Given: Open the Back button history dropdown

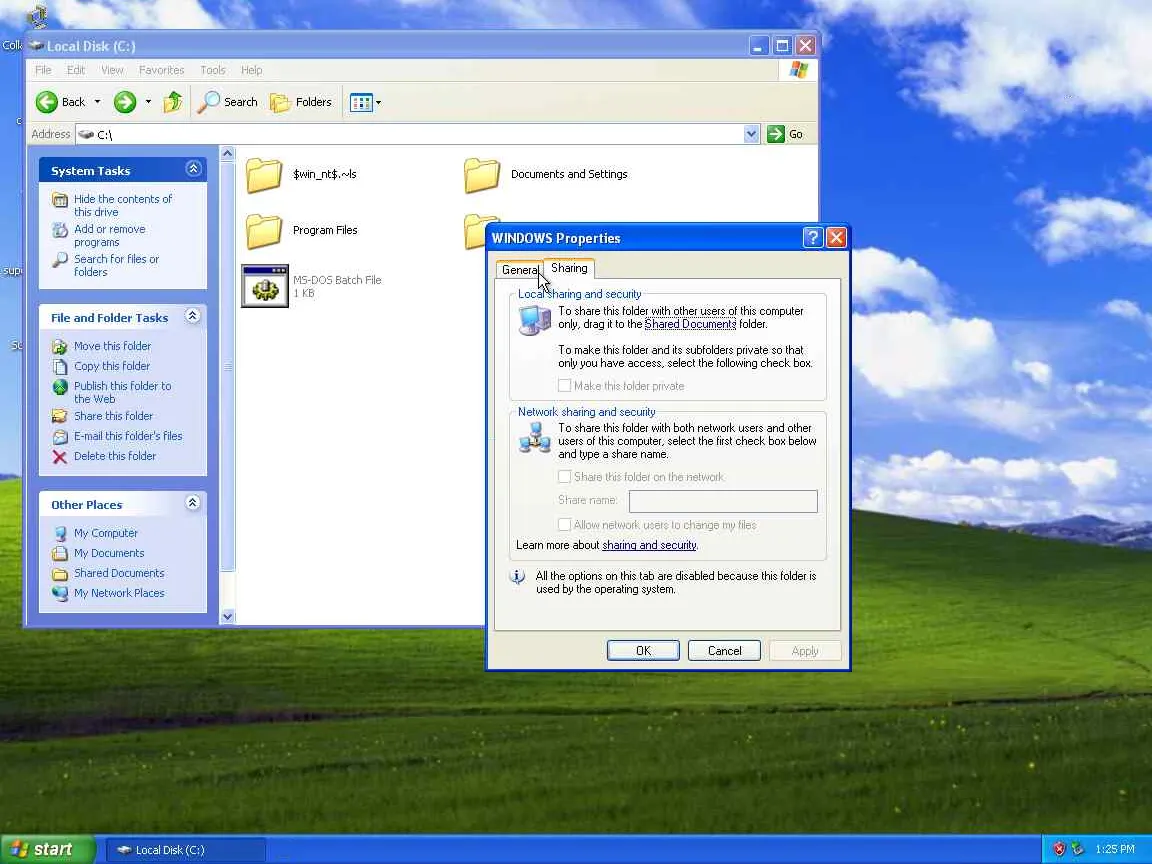Looking at the screenshot, I should coord(97,102).
